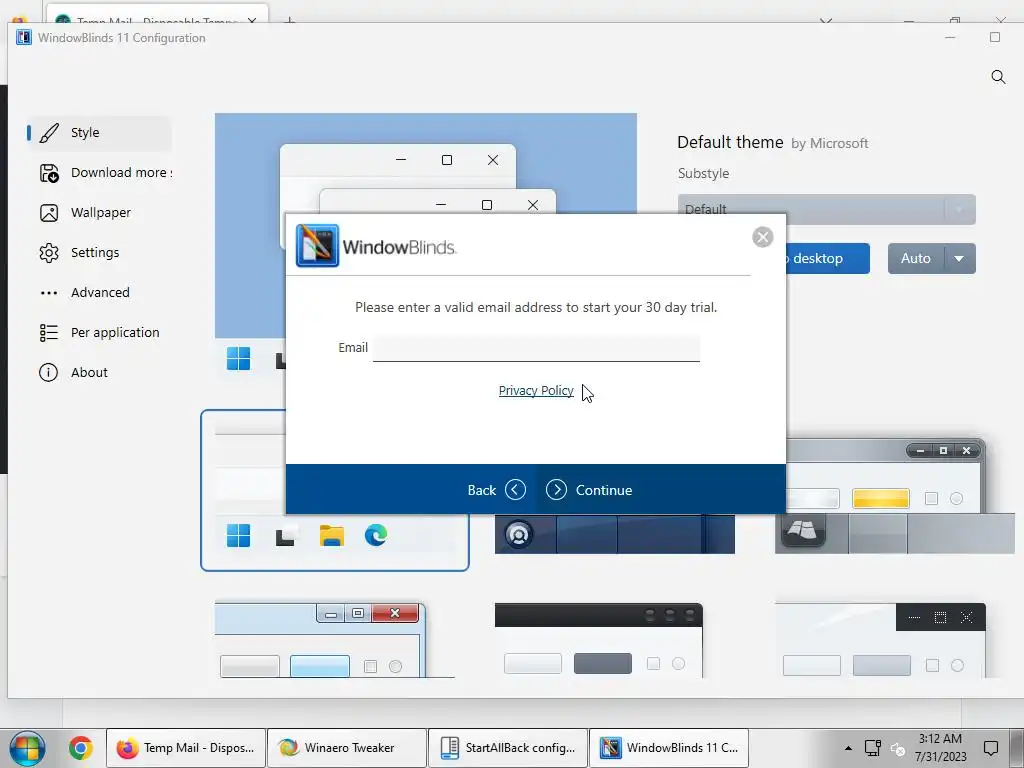Open the notification center icon

pos(991,748)
